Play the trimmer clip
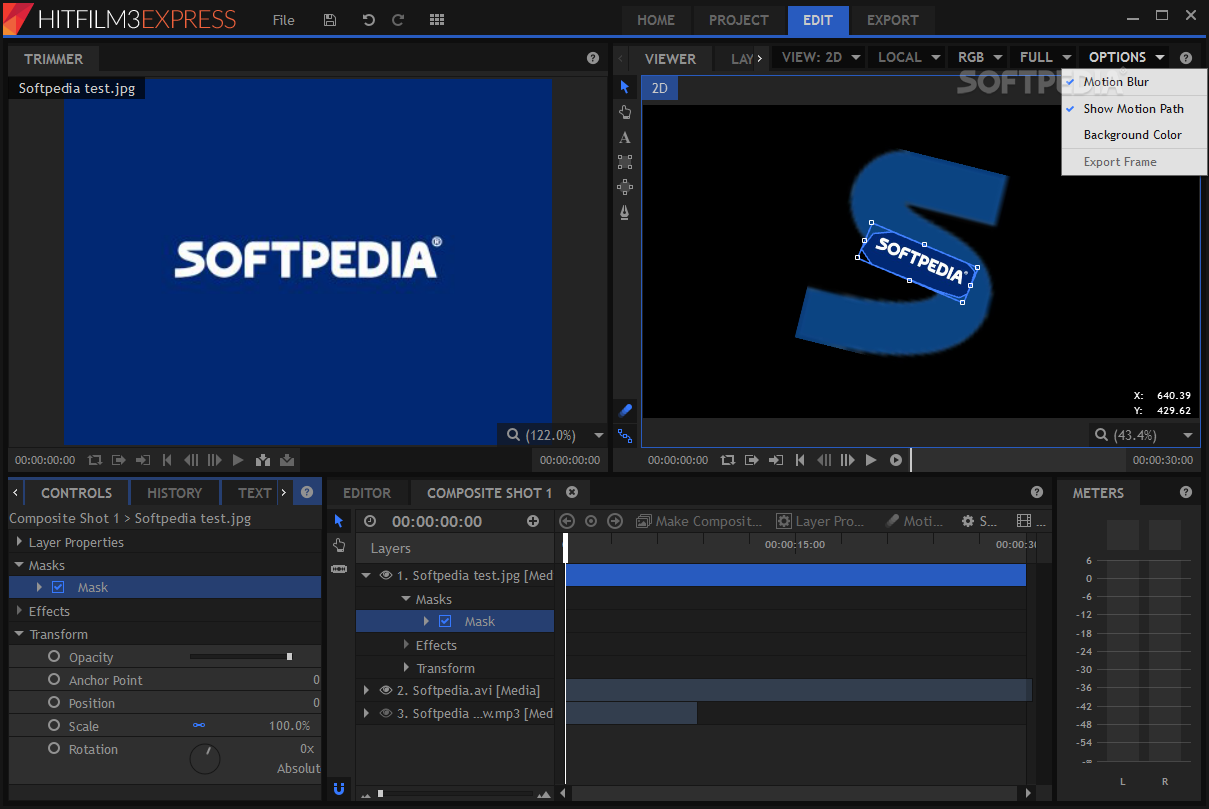 point(238,460)
